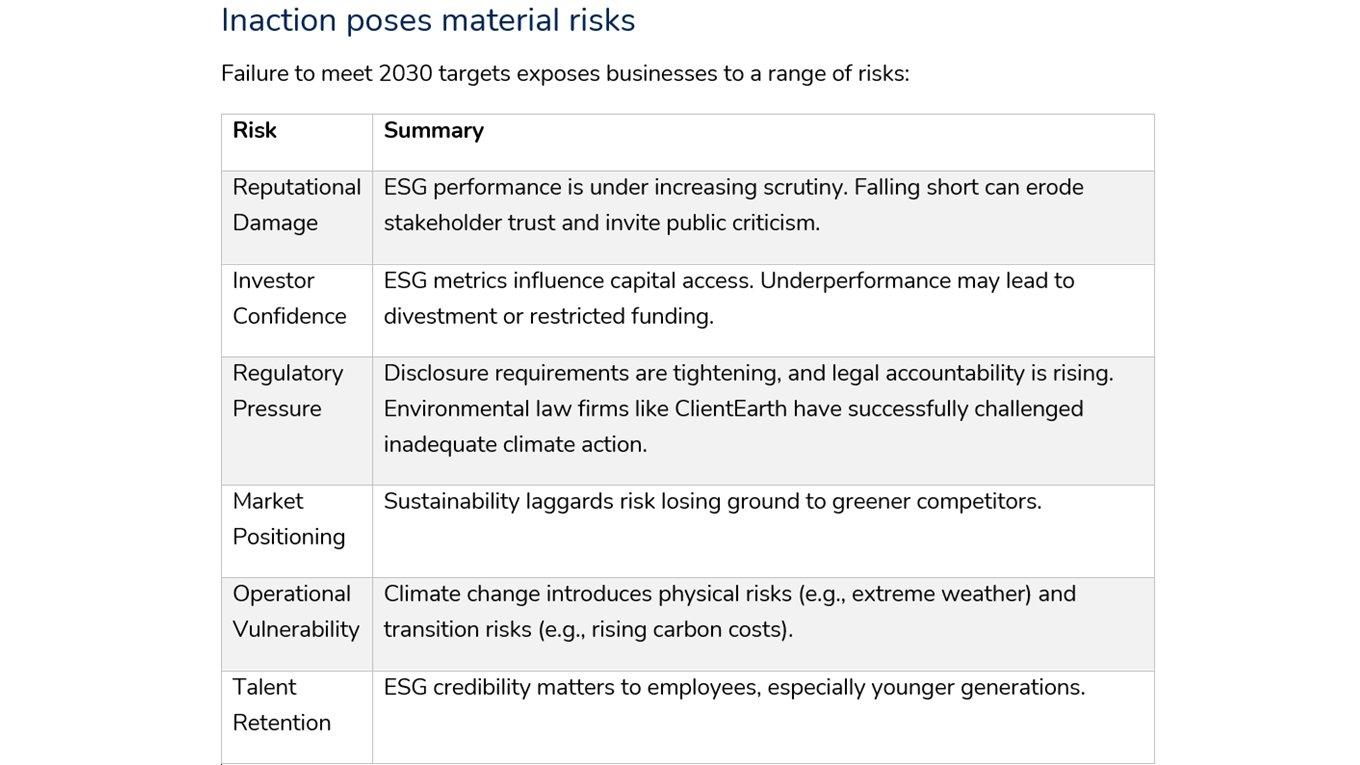Click the 'Market Positioning' table cell

pyautogui.click(x=289, y=519)
